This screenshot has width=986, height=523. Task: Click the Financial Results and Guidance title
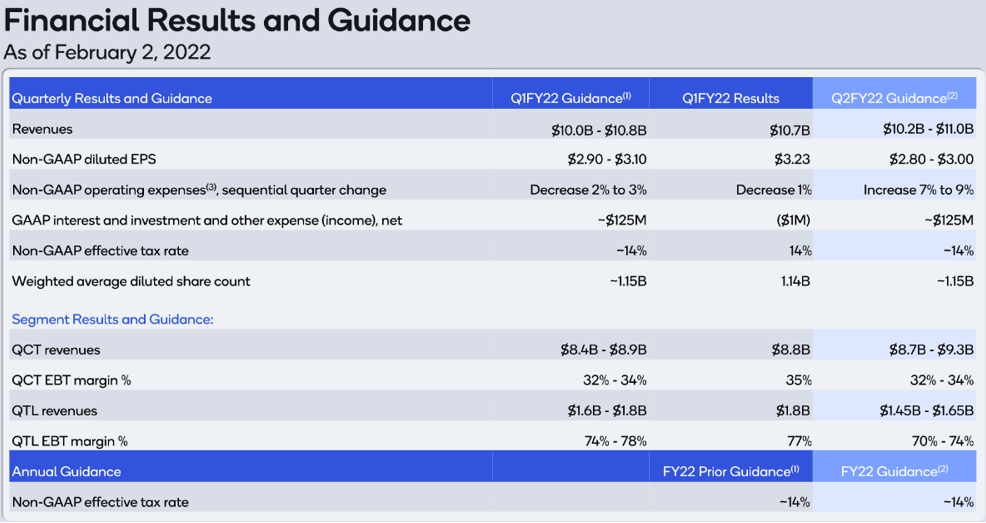tap(237, 20)
